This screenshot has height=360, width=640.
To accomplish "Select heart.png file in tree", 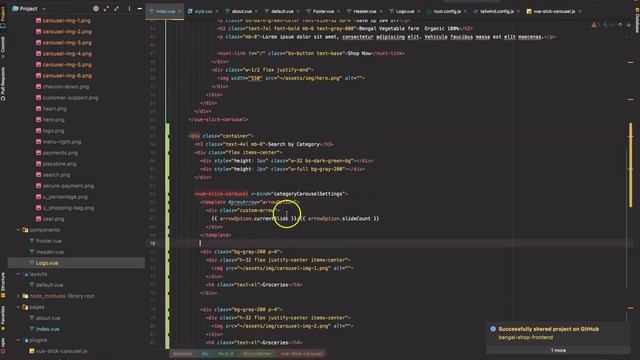I will coord(51,109).
